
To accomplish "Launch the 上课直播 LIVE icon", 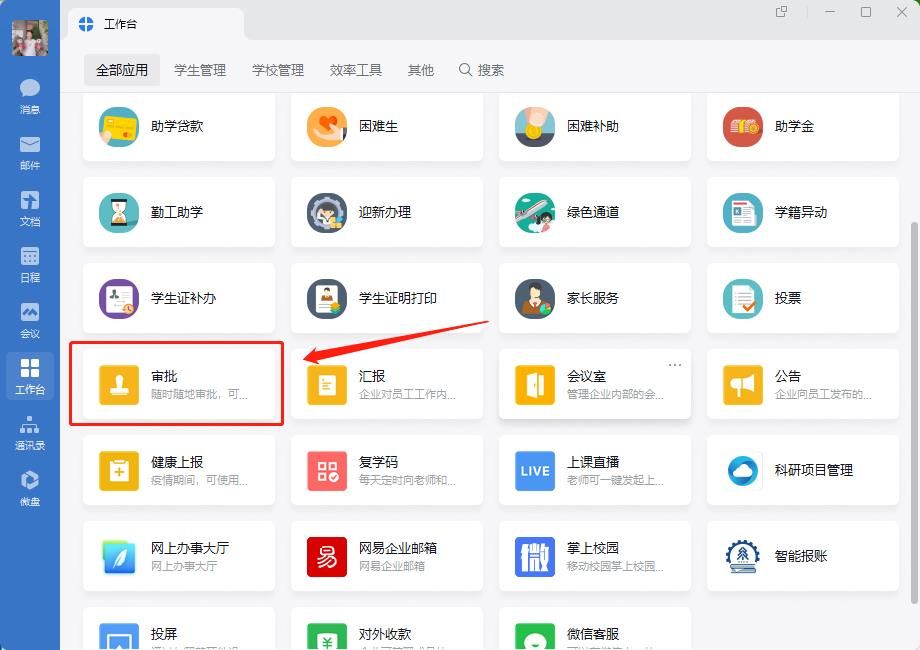I will coord(535,471).
